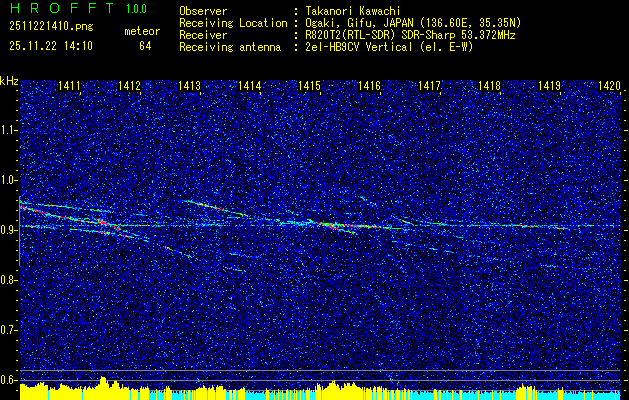Image resolution: width=629 pixels, height=400 pixels.
Task: Click time marker 1411
Action: coord(69,85)
